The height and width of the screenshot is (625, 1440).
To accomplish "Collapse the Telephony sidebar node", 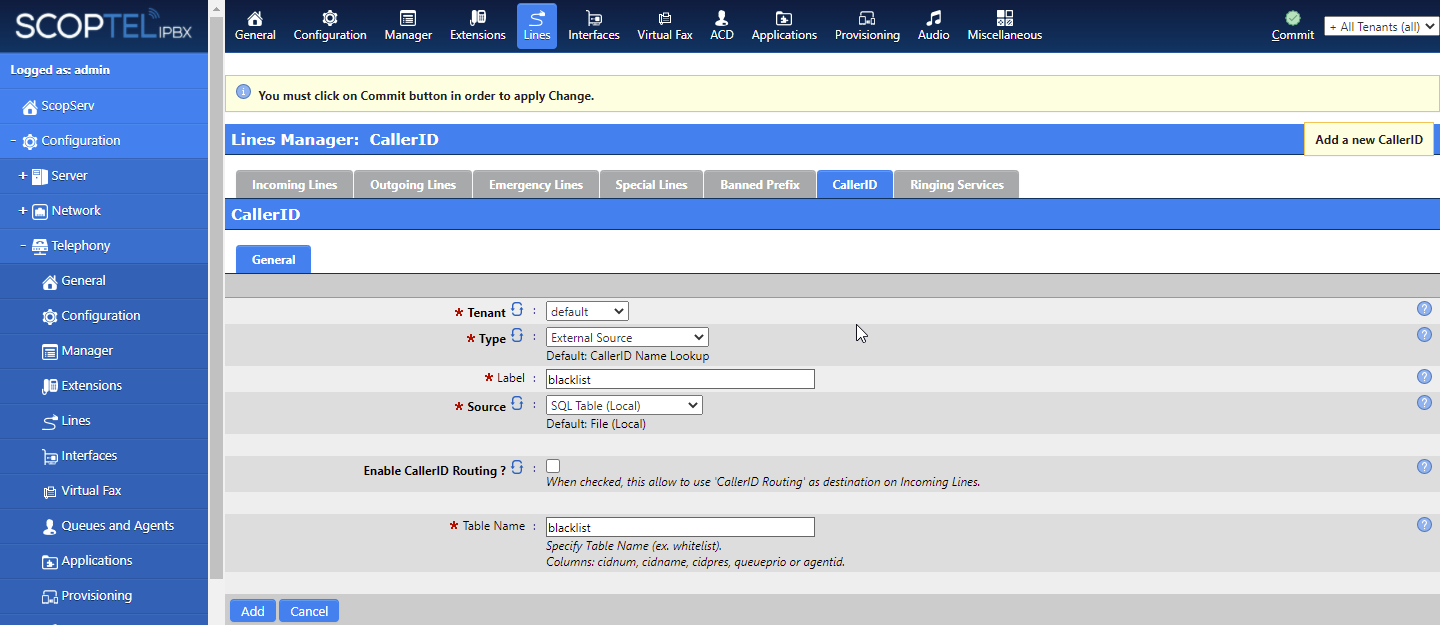I will 23,246.
